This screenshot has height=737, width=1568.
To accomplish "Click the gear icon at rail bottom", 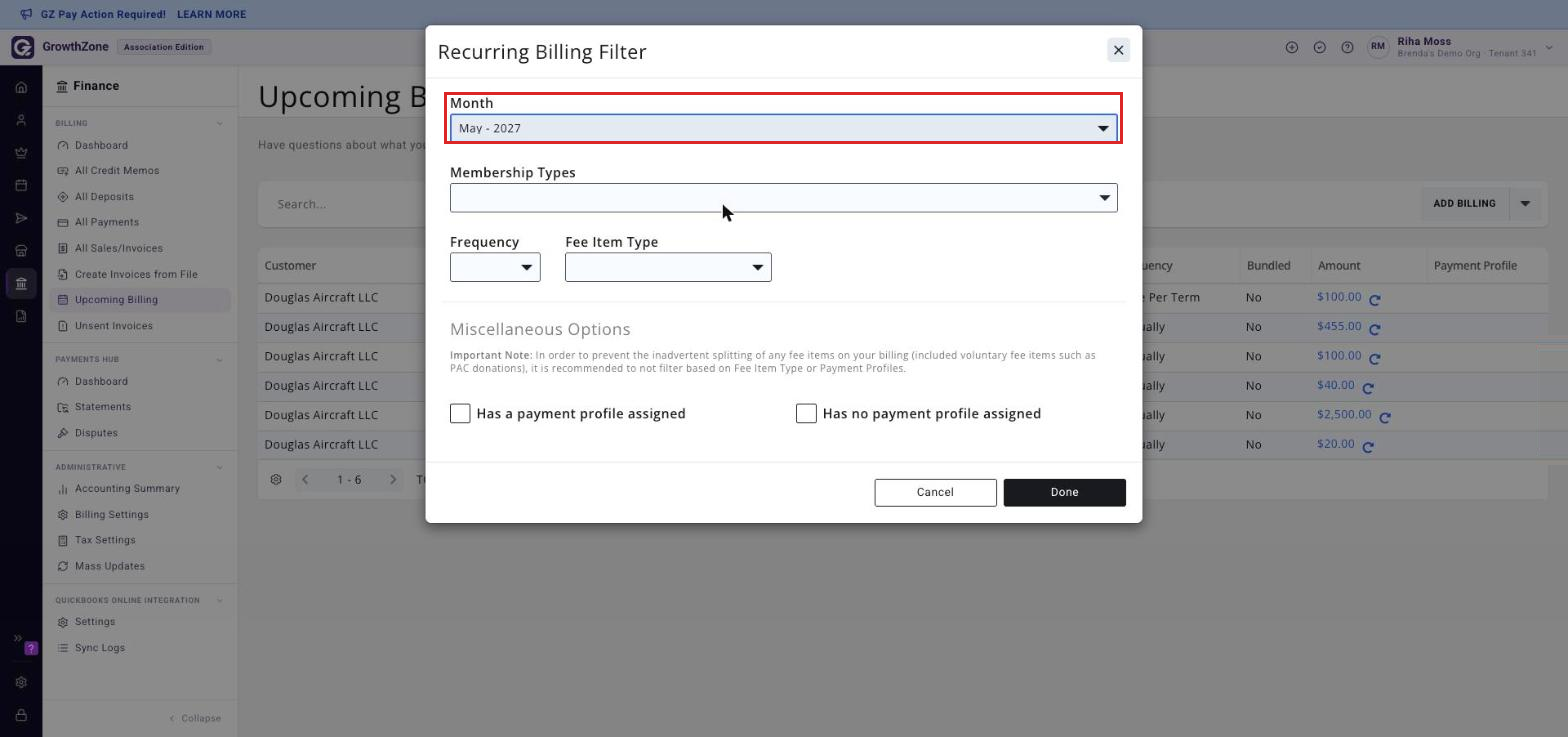I will [21, 683].
